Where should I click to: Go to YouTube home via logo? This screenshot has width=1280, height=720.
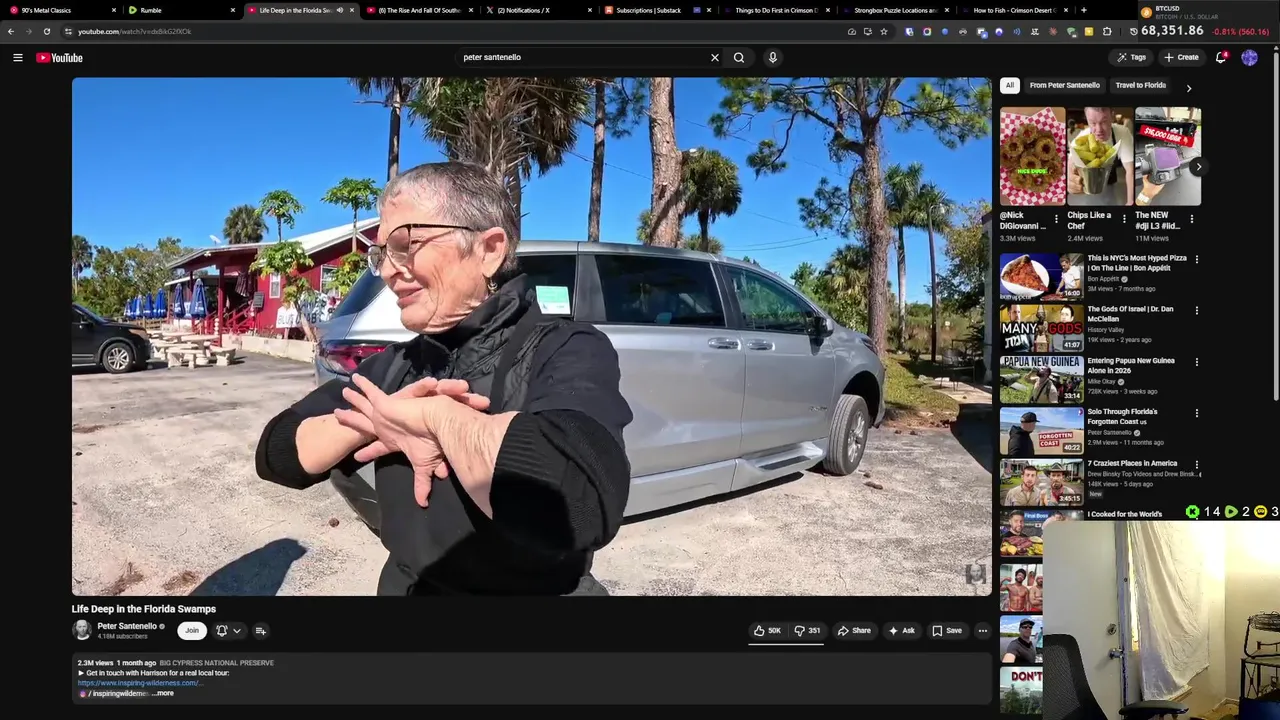point(59,57)
